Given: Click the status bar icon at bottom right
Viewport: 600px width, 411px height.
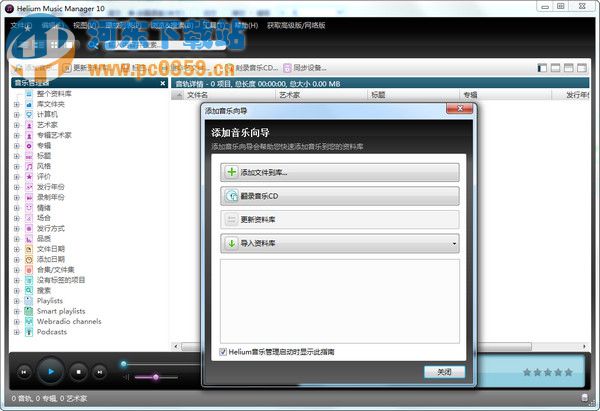Looking at the screenshot, I should (584, 398).
